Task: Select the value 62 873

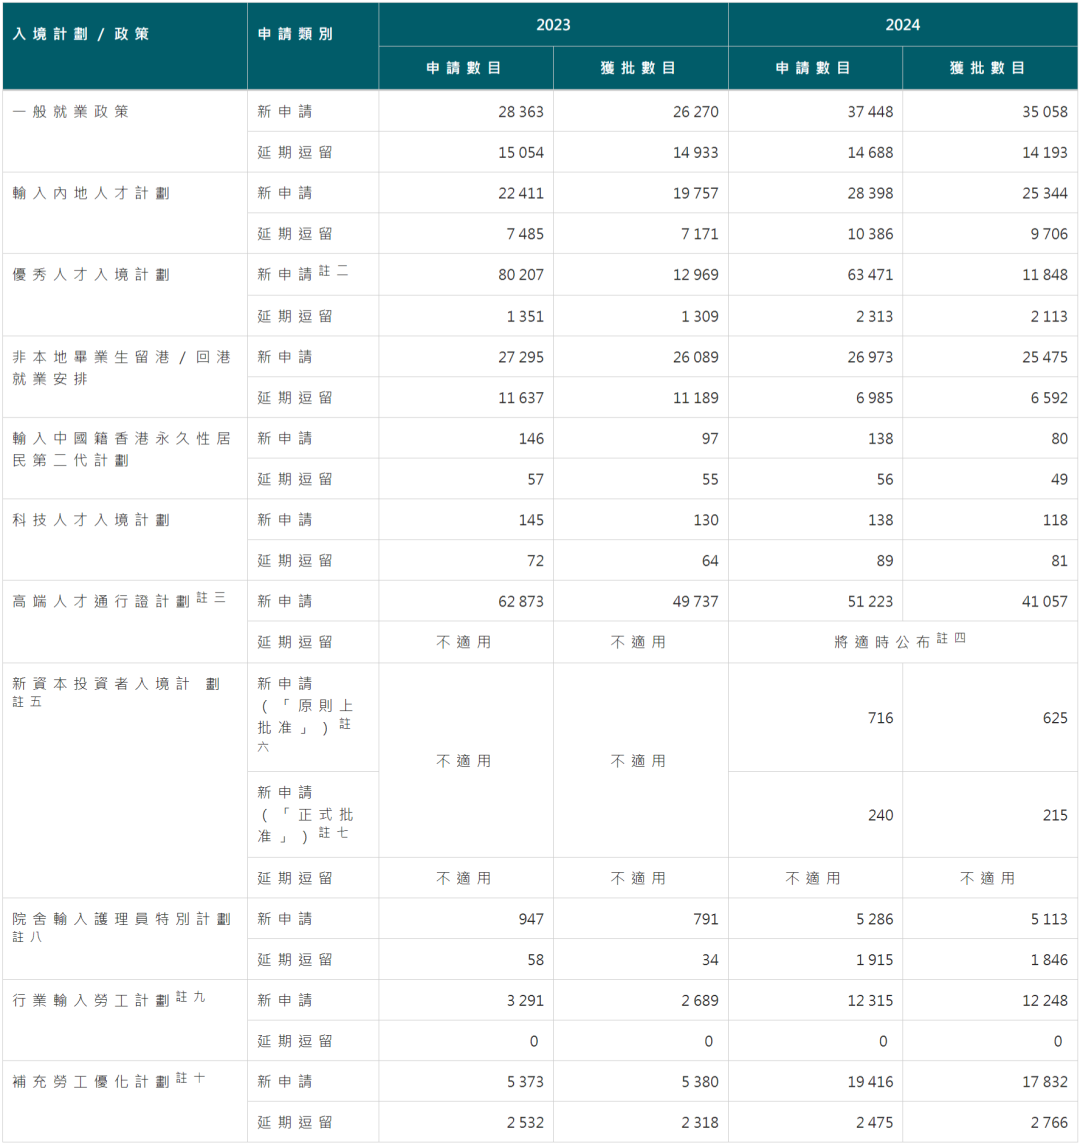Action: point(521,602)
